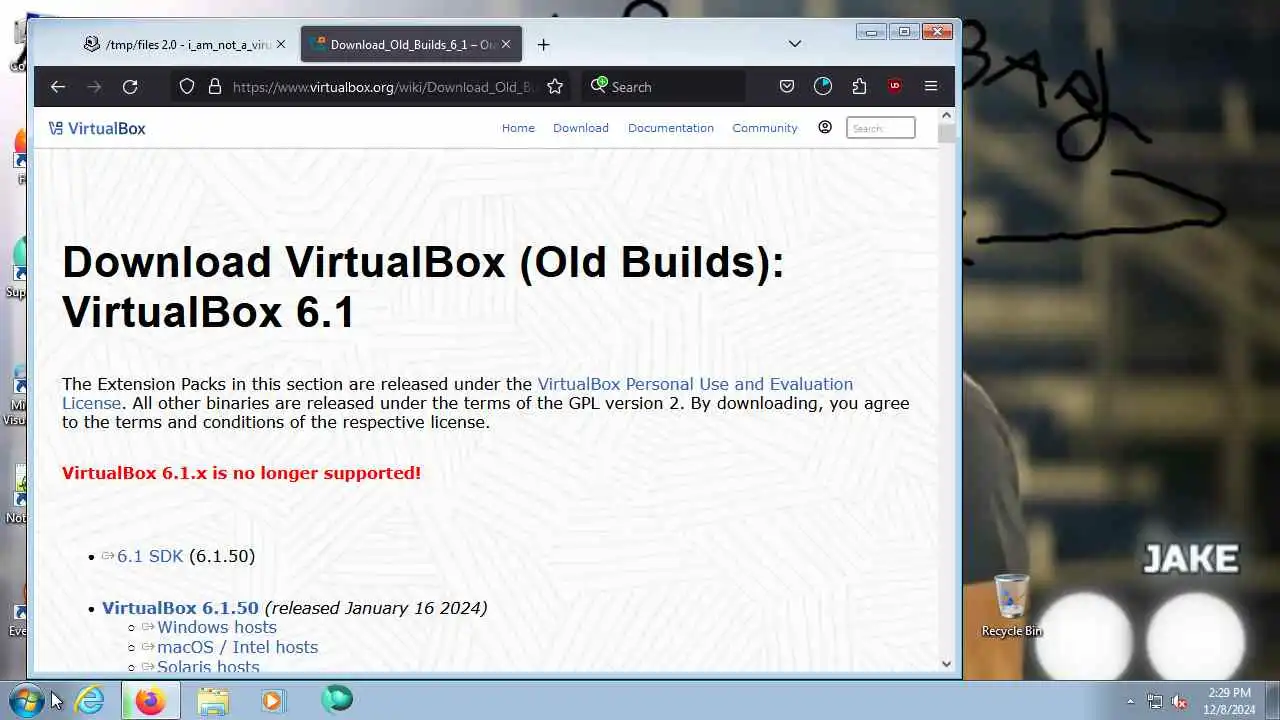This screenshot has width=1280, height=720.
Task: Go back with the browser back arrow
Action: 58,87
